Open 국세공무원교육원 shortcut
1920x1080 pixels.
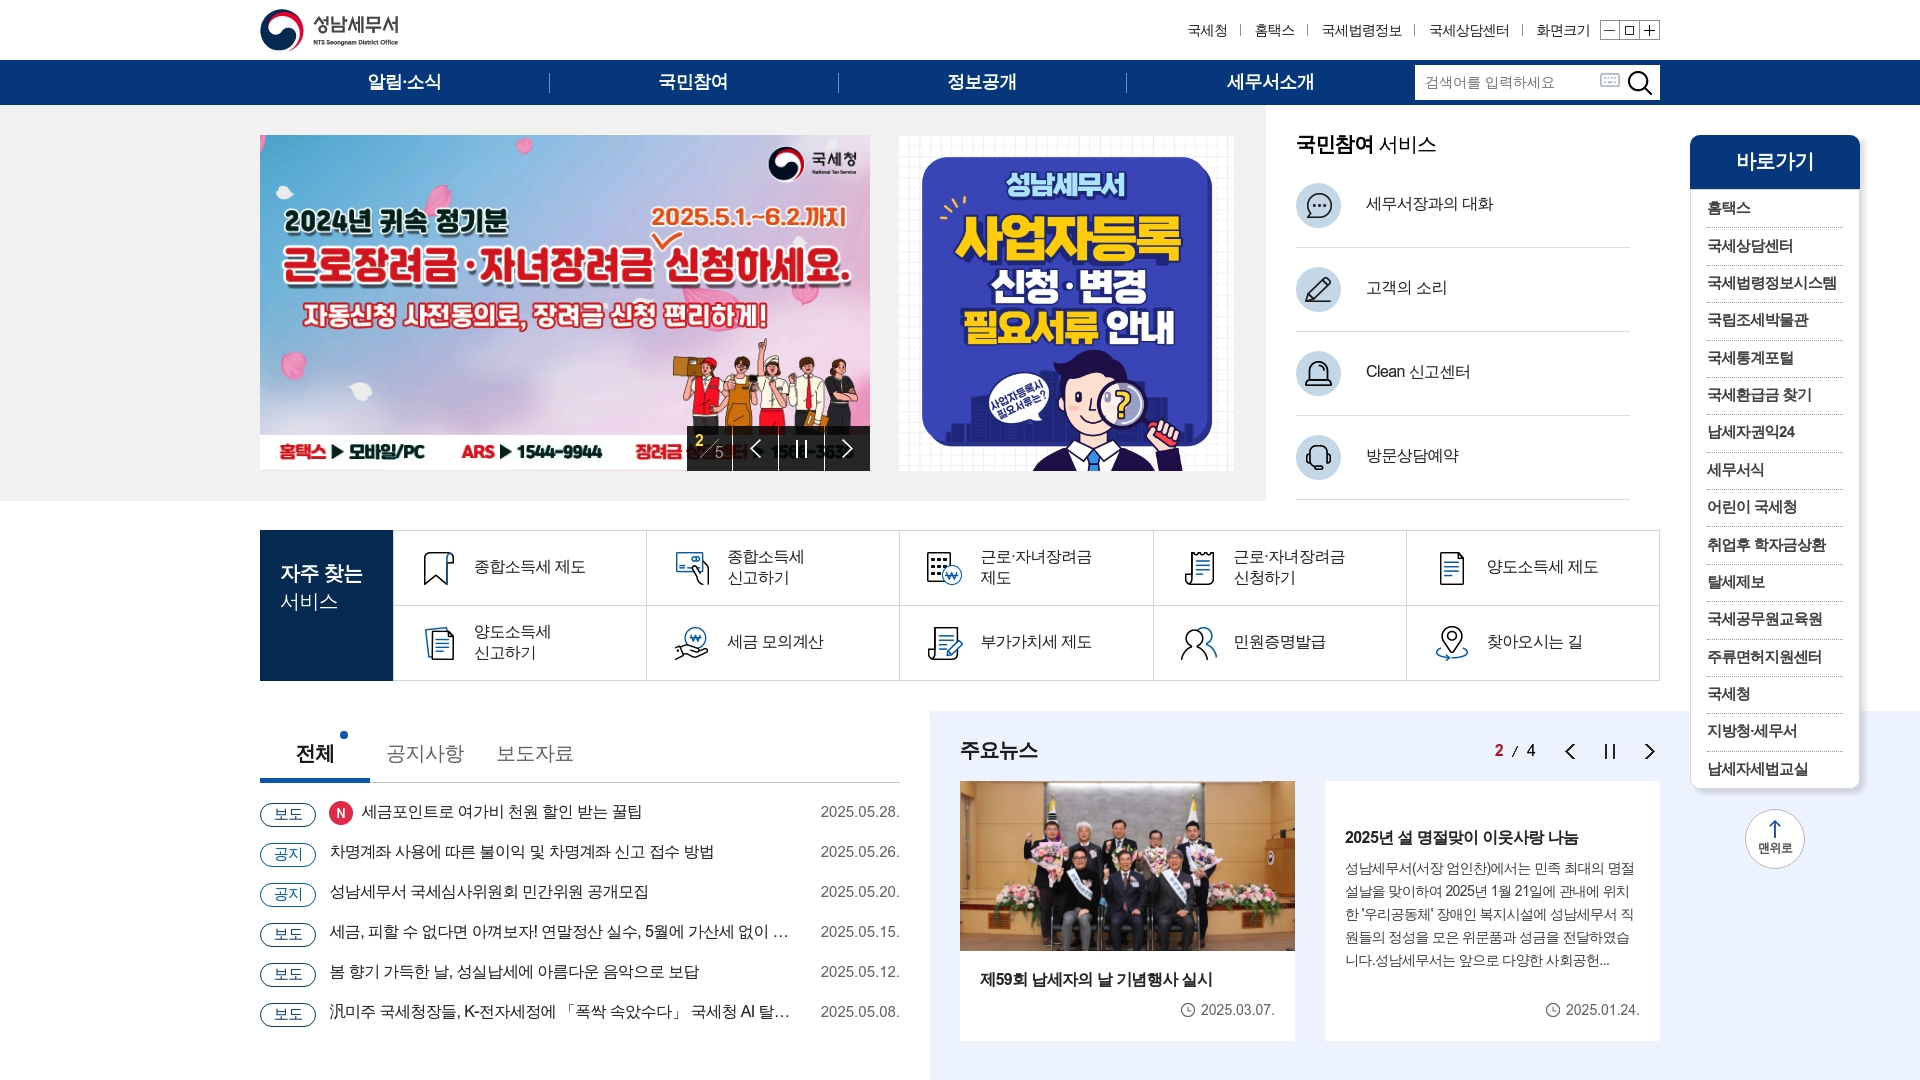tap(1764, 619)
